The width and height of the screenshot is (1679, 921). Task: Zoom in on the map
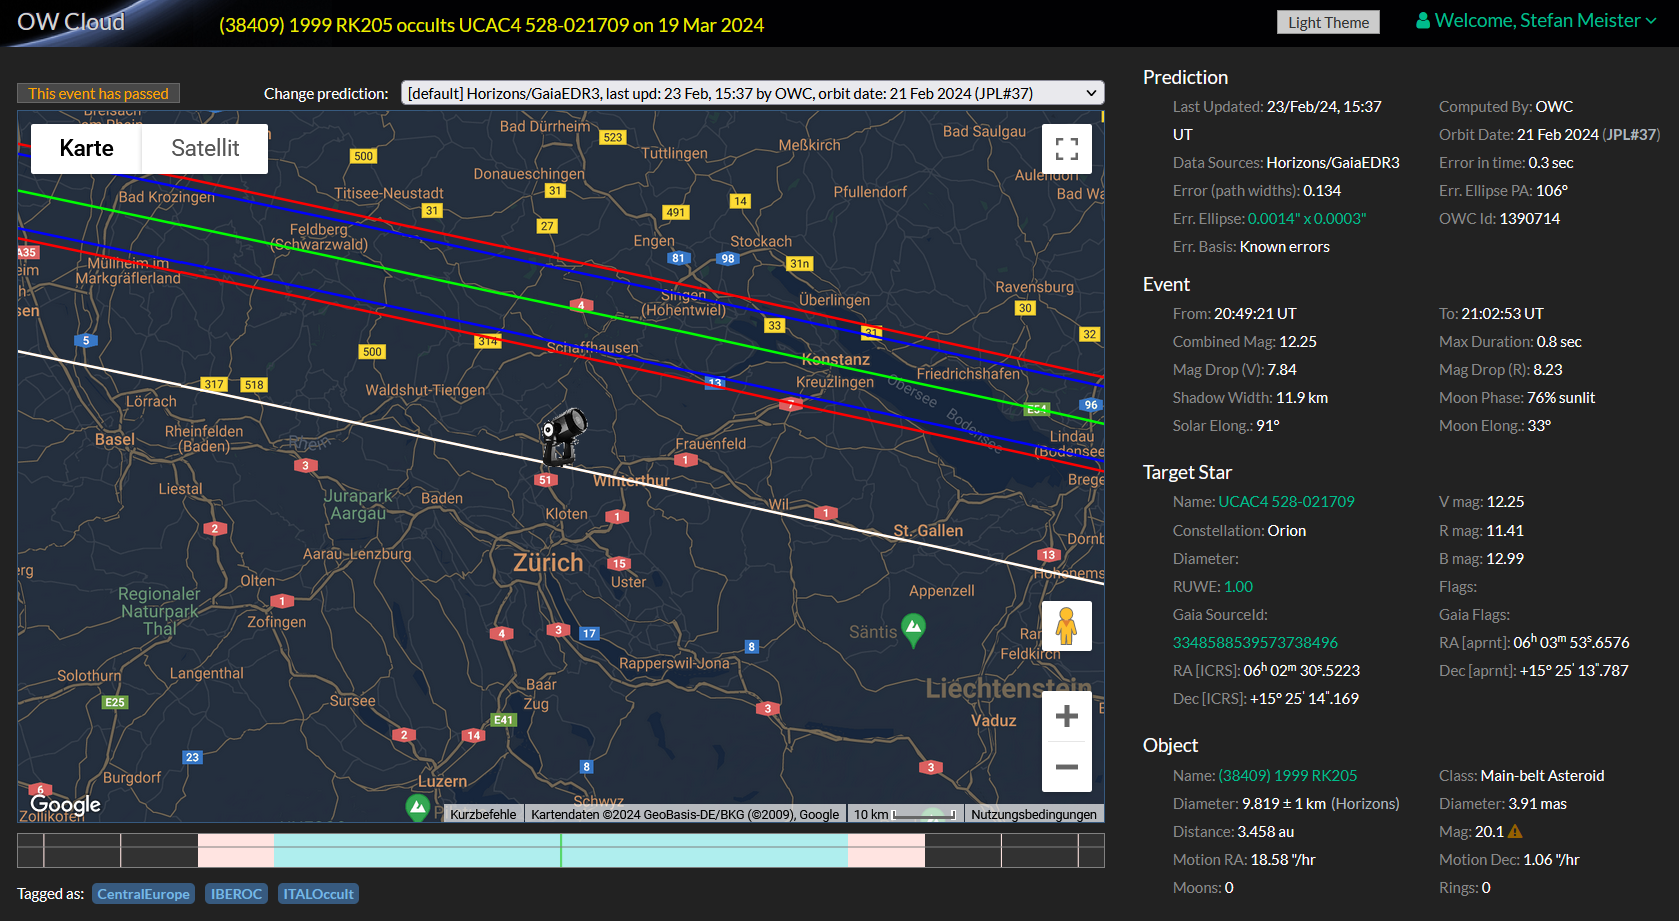1067,716
